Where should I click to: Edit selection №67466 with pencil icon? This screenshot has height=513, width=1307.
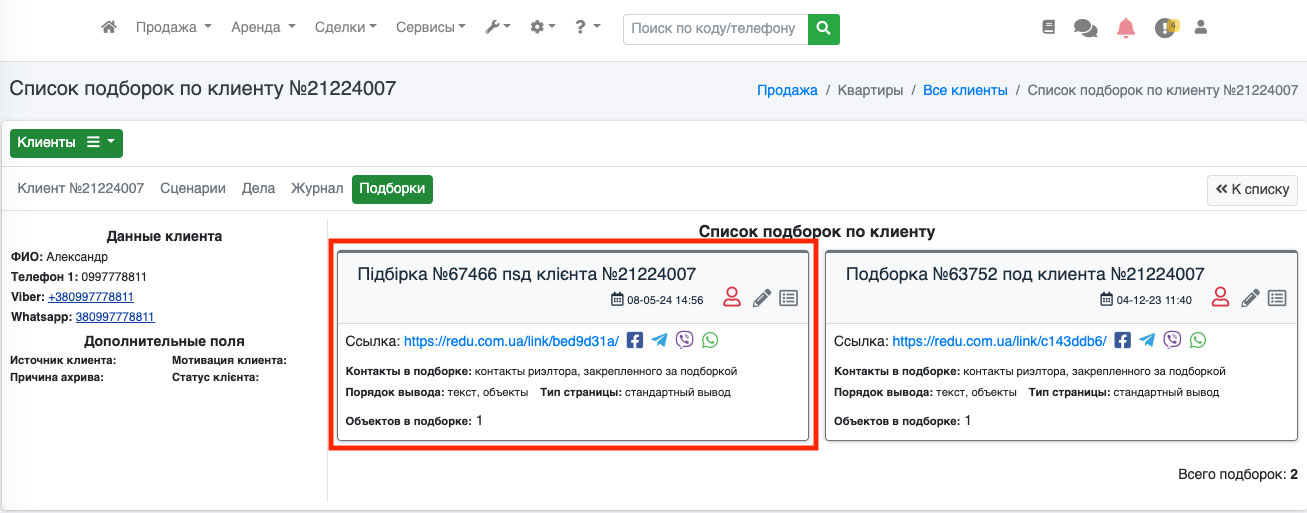762,298
